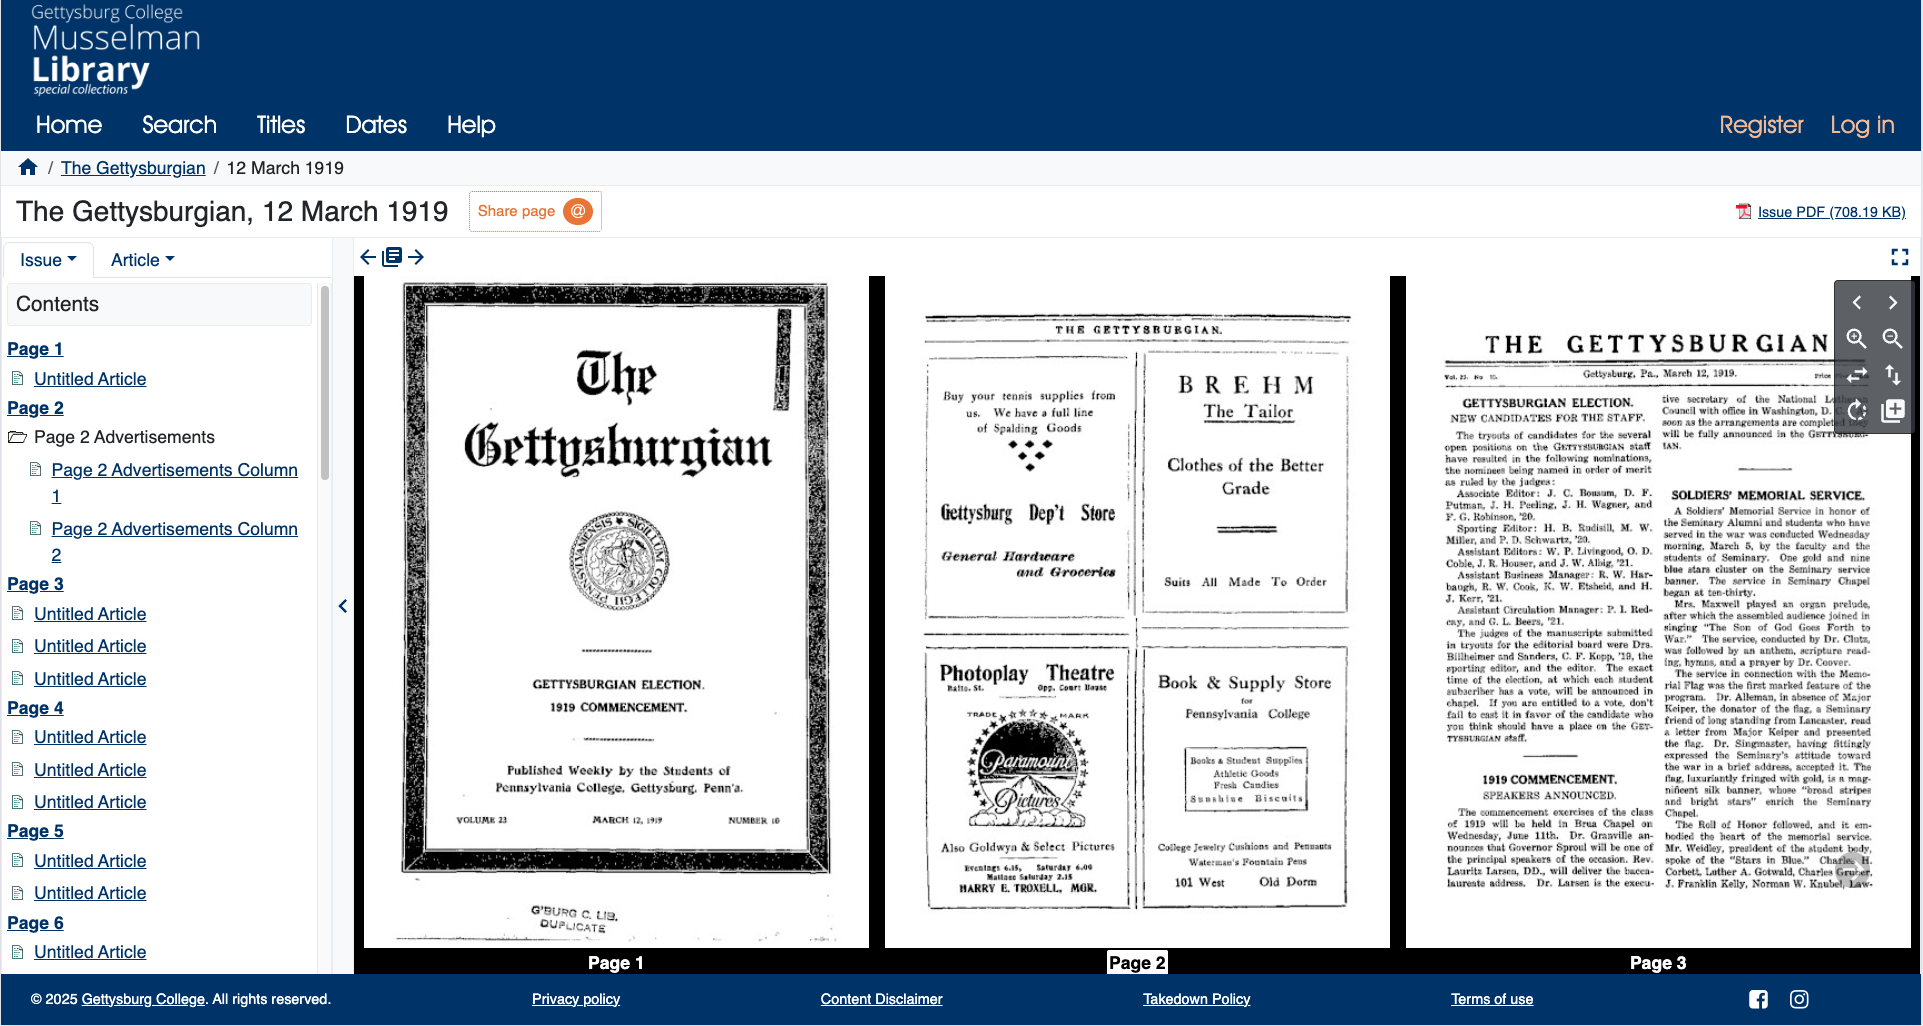Enter fullscreen viewing mode
Viewport: 1923px width, 1026px height.
(x=1900, y=257)
